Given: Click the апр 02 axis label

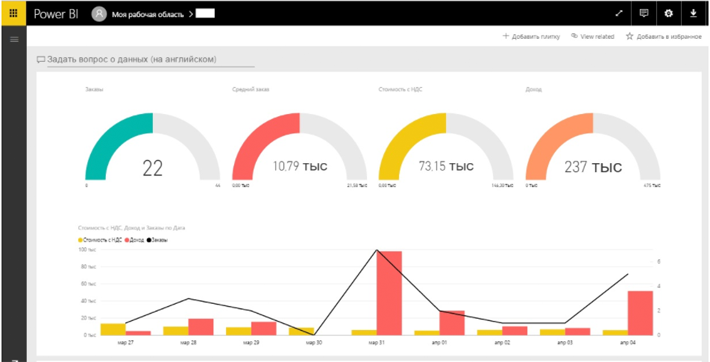Looking at the screenshot, I should [x=502, y=343].
